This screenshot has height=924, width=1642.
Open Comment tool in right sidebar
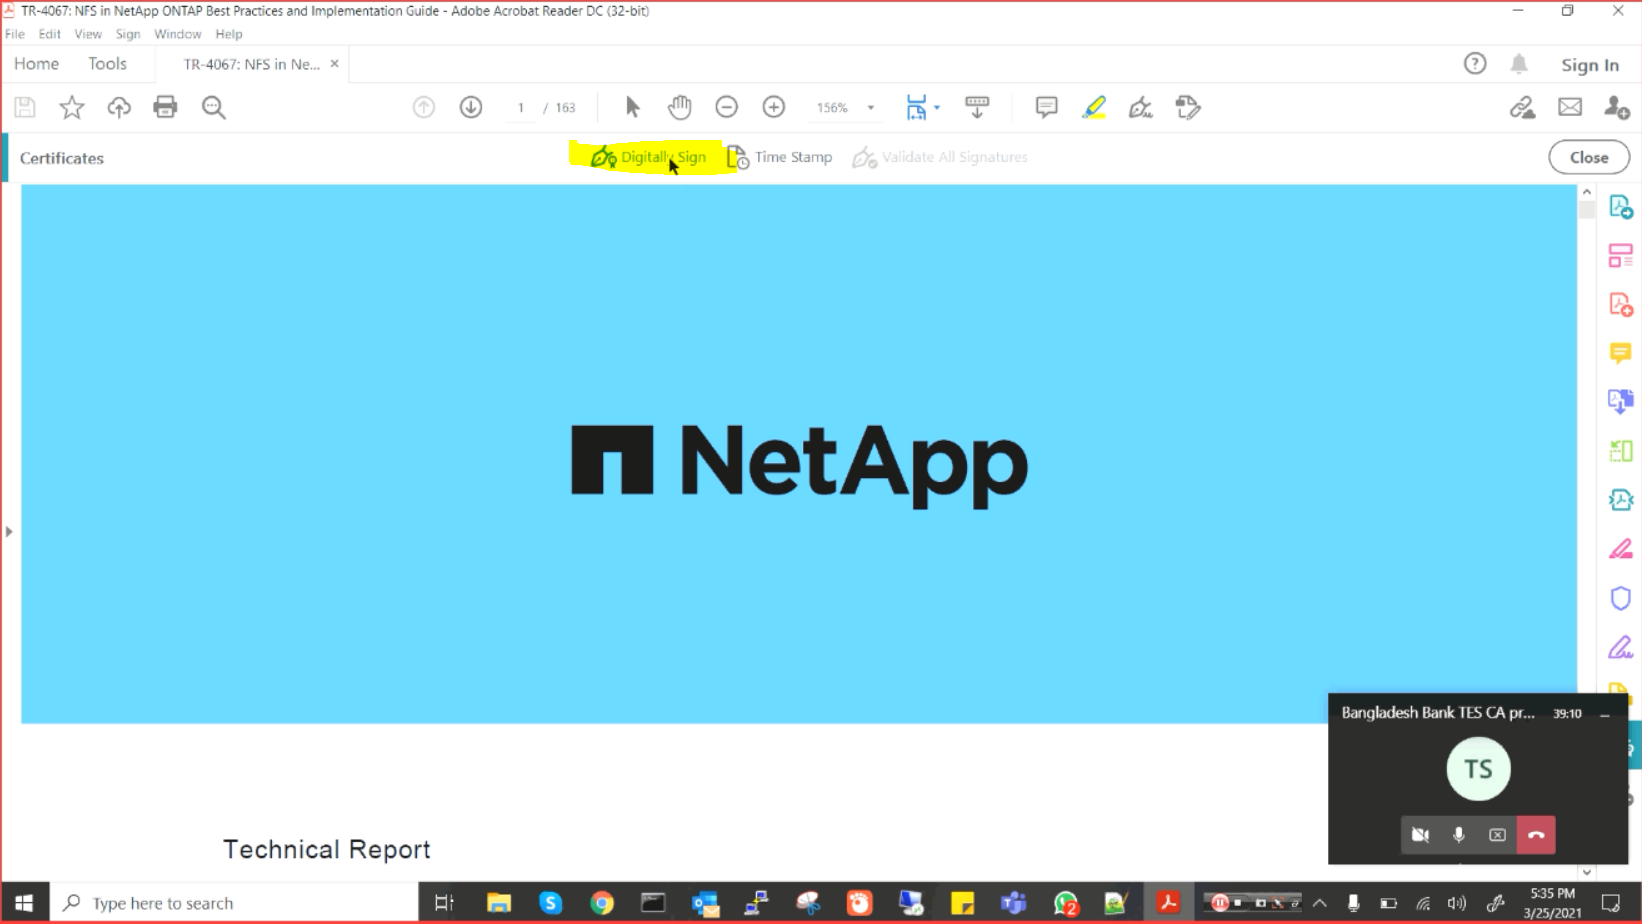[1621, 353]
